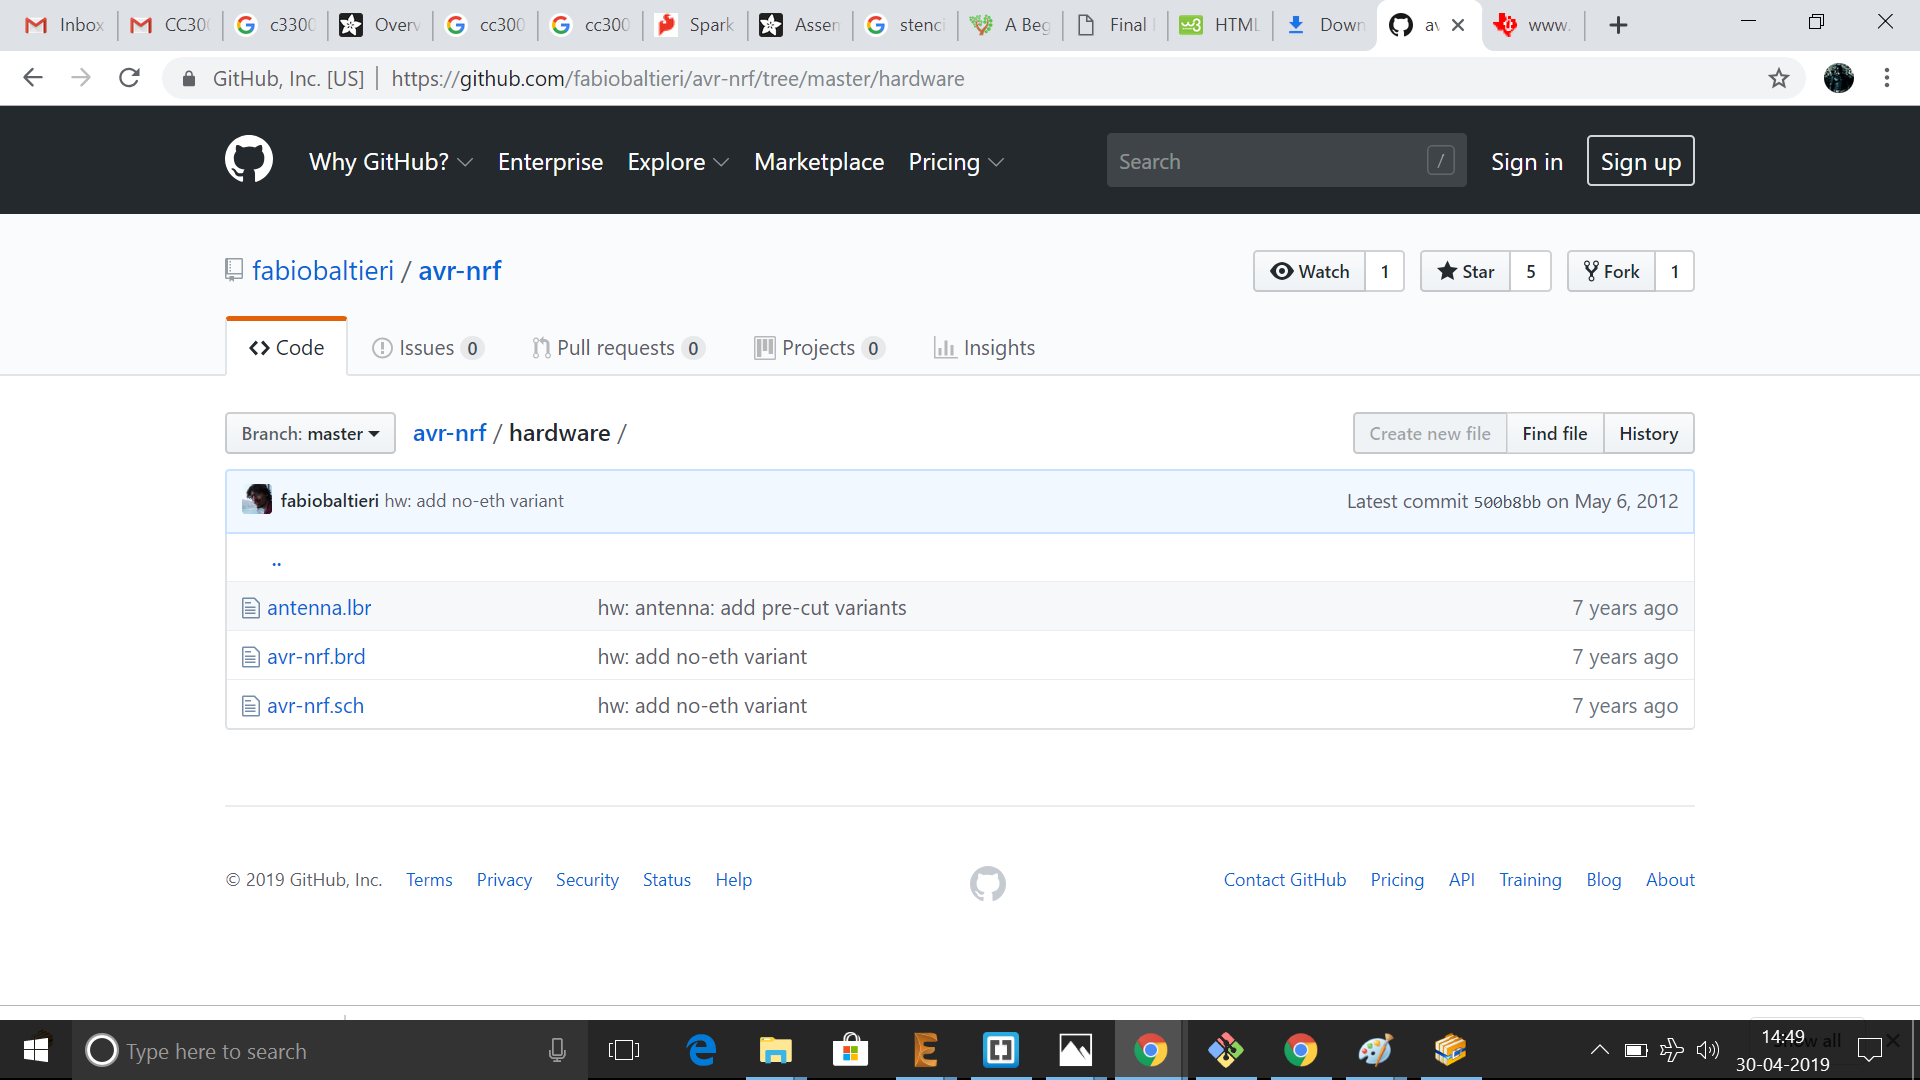Screen dimensions: 1920x1080
Task: Open Microsoft Edge from the taskbar
Action: 701,1050
